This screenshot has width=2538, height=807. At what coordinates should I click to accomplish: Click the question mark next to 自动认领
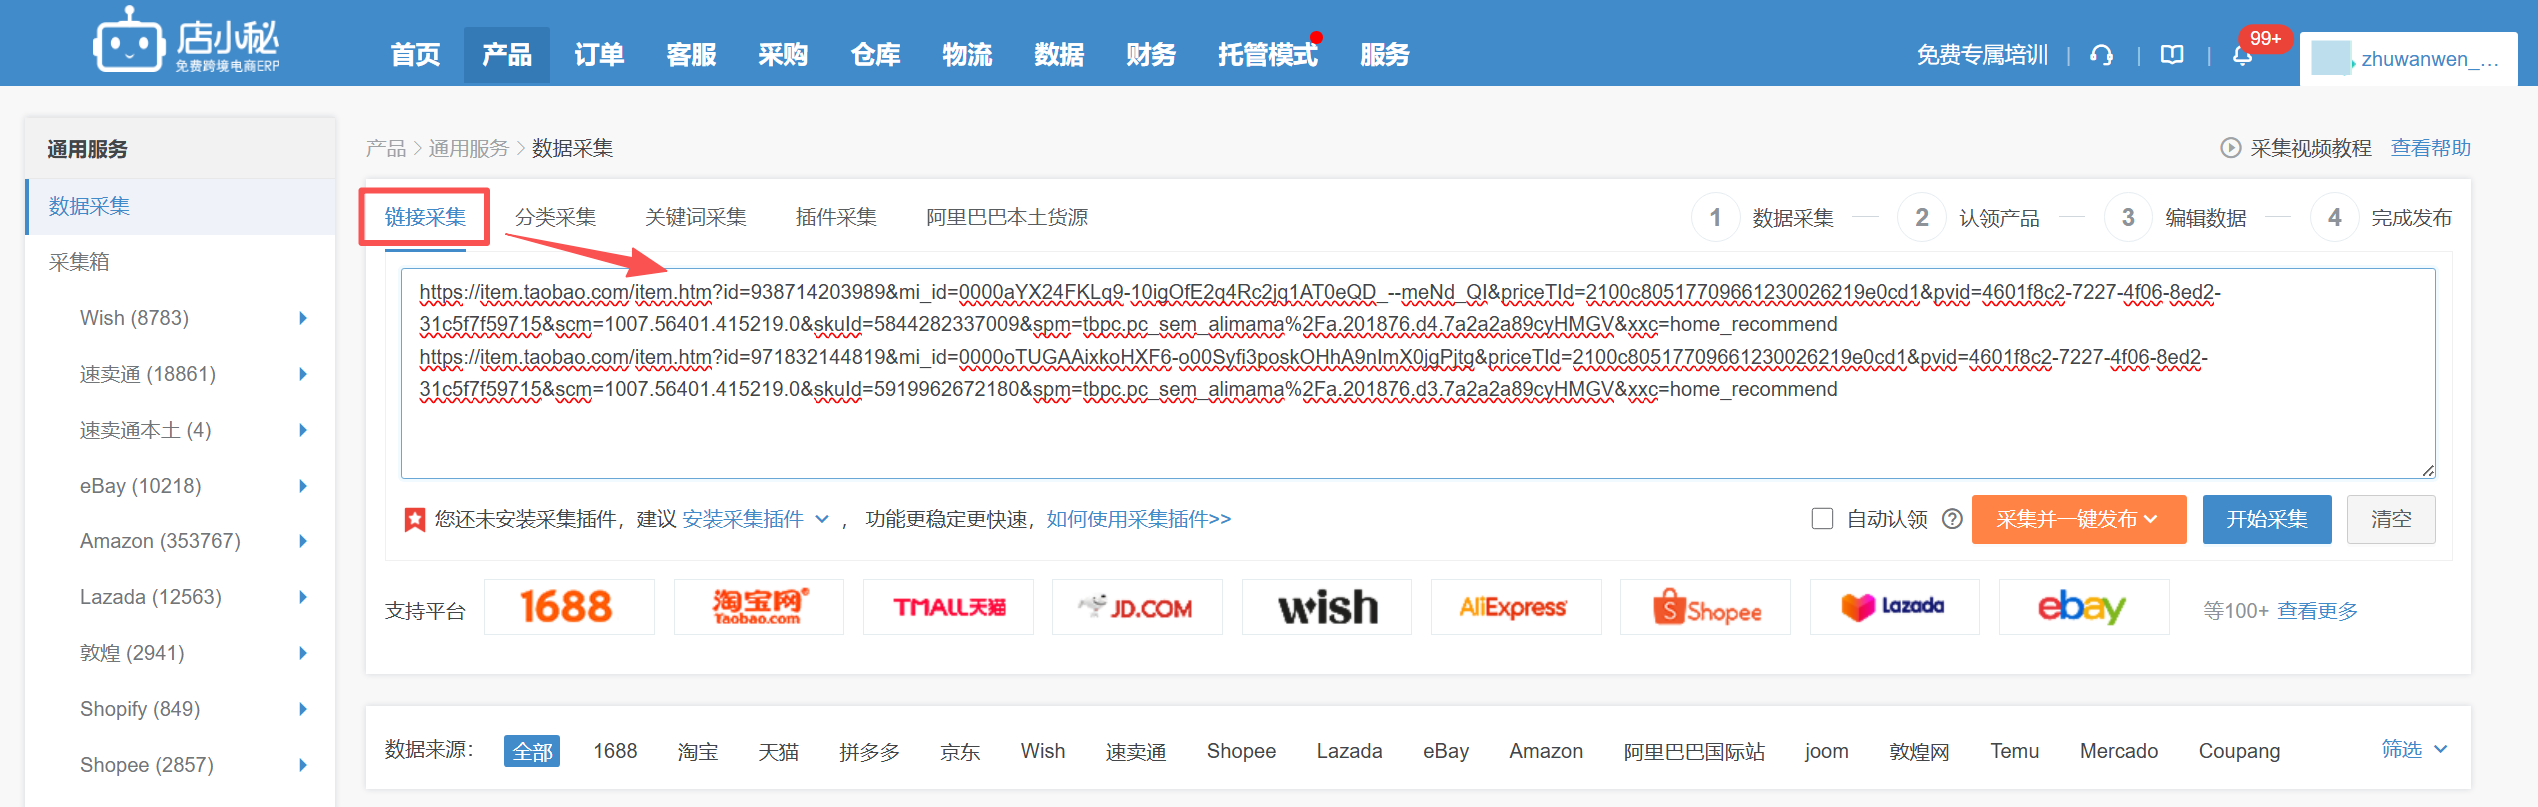1952,519
